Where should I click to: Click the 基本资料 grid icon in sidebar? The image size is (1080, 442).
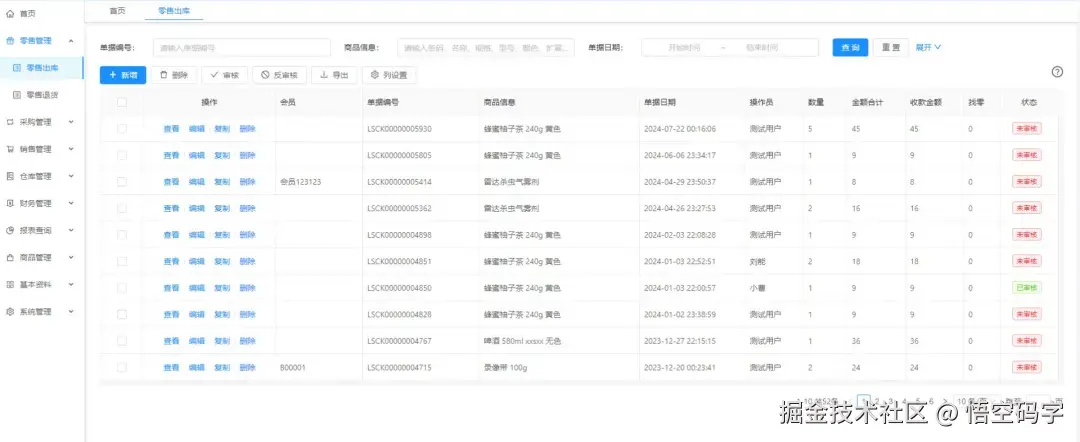pyautogui.click(x=10, y=284)
